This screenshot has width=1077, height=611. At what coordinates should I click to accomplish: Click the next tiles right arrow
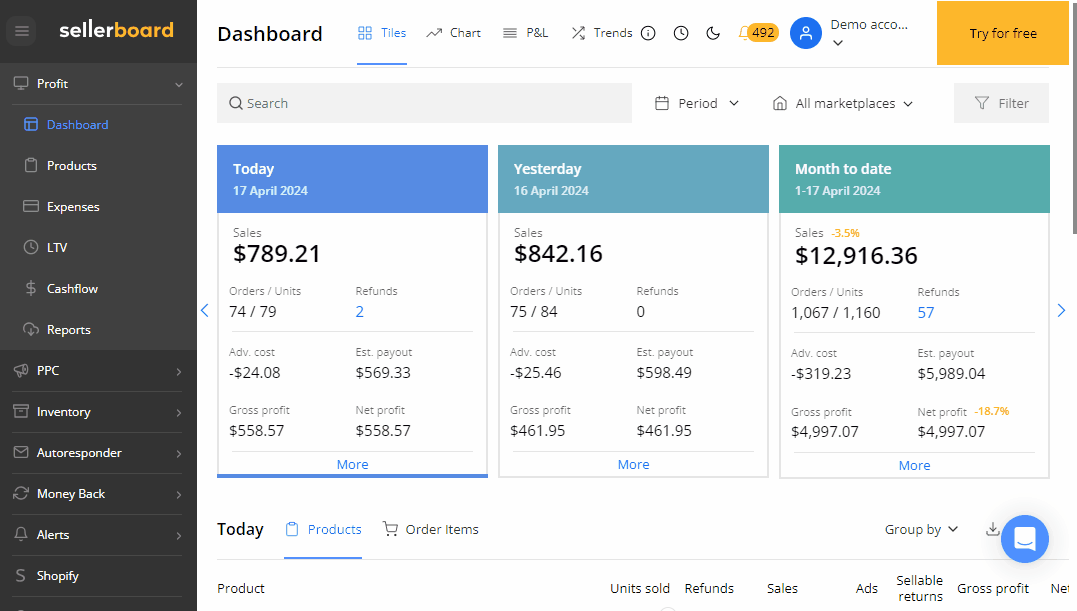[1061, 310]
